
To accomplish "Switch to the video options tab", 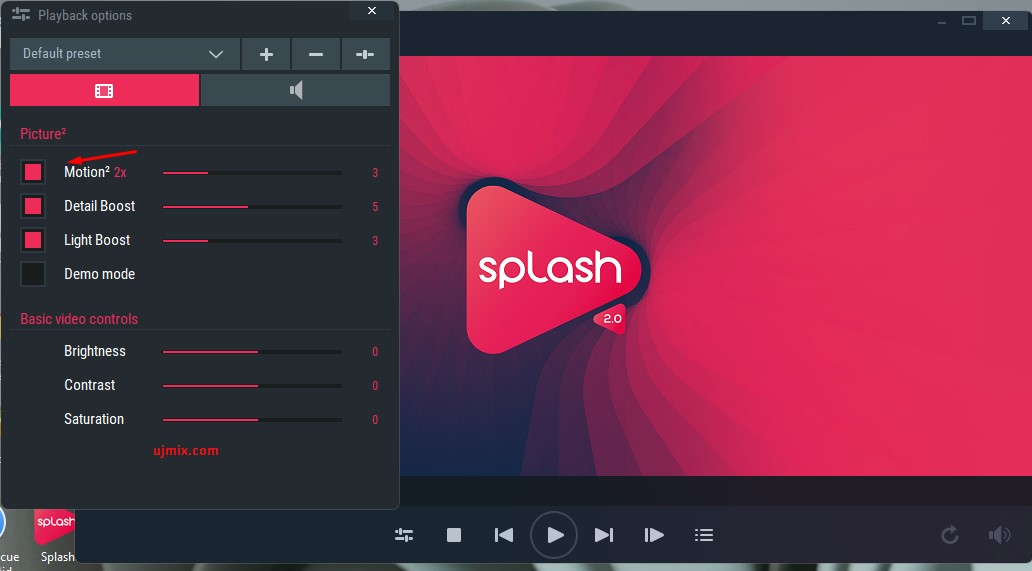I will 104,90.
